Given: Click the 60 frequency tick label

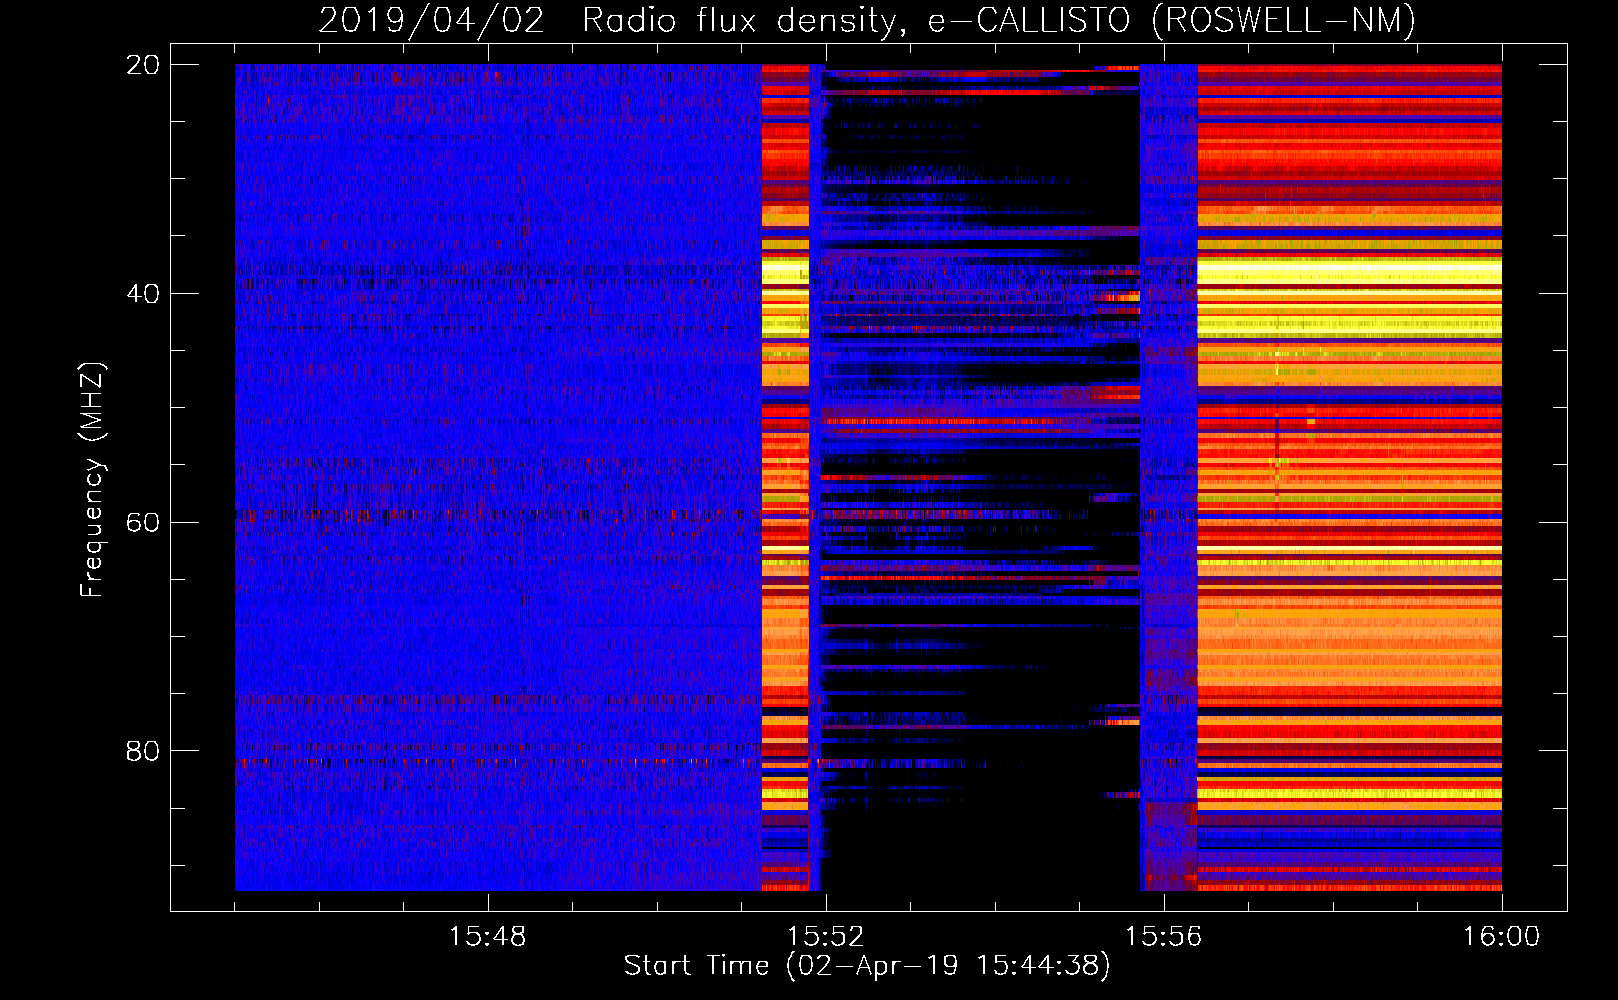Looking at the screenshot, I should click(x=142, y=523).
